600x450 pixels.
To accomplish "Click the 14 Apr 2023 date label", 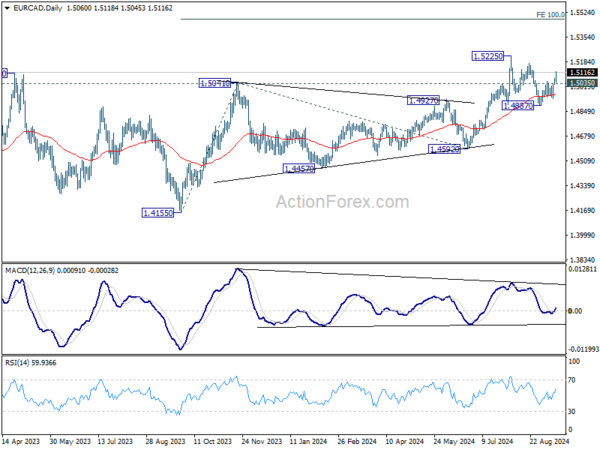I will [21, 442].
